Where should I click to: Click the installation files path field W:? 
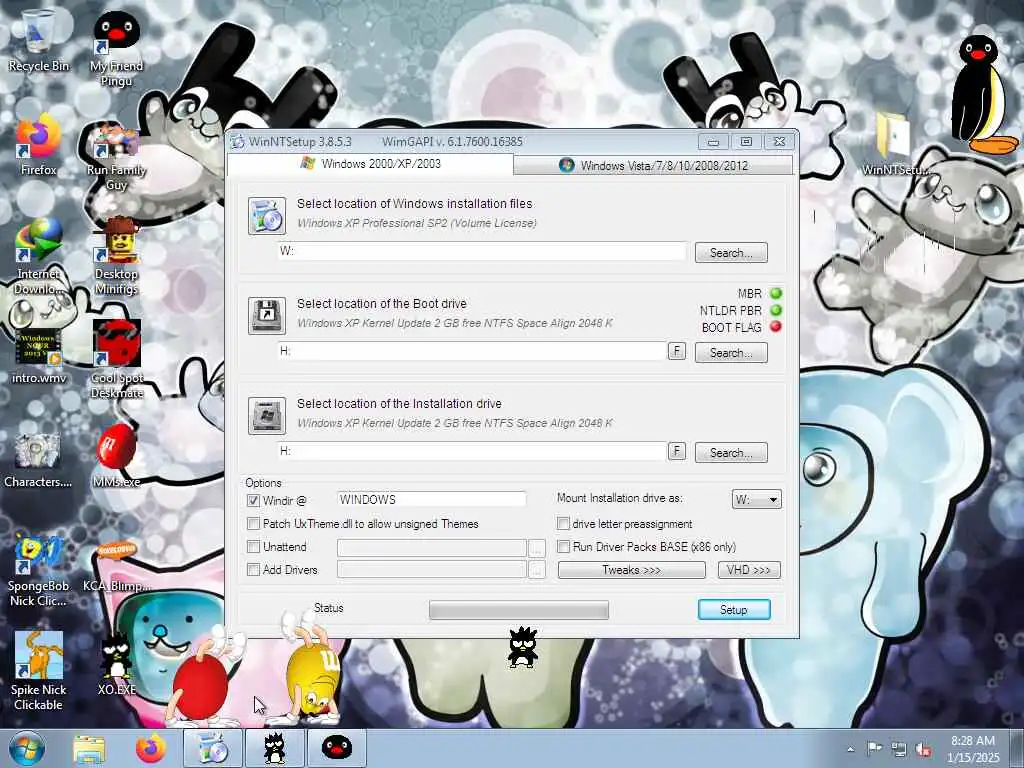(x=482, y=251)
